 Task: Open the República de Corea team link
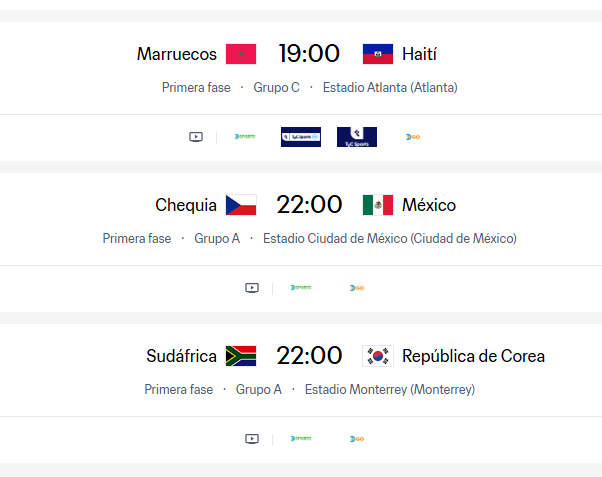tap(473, 356)
